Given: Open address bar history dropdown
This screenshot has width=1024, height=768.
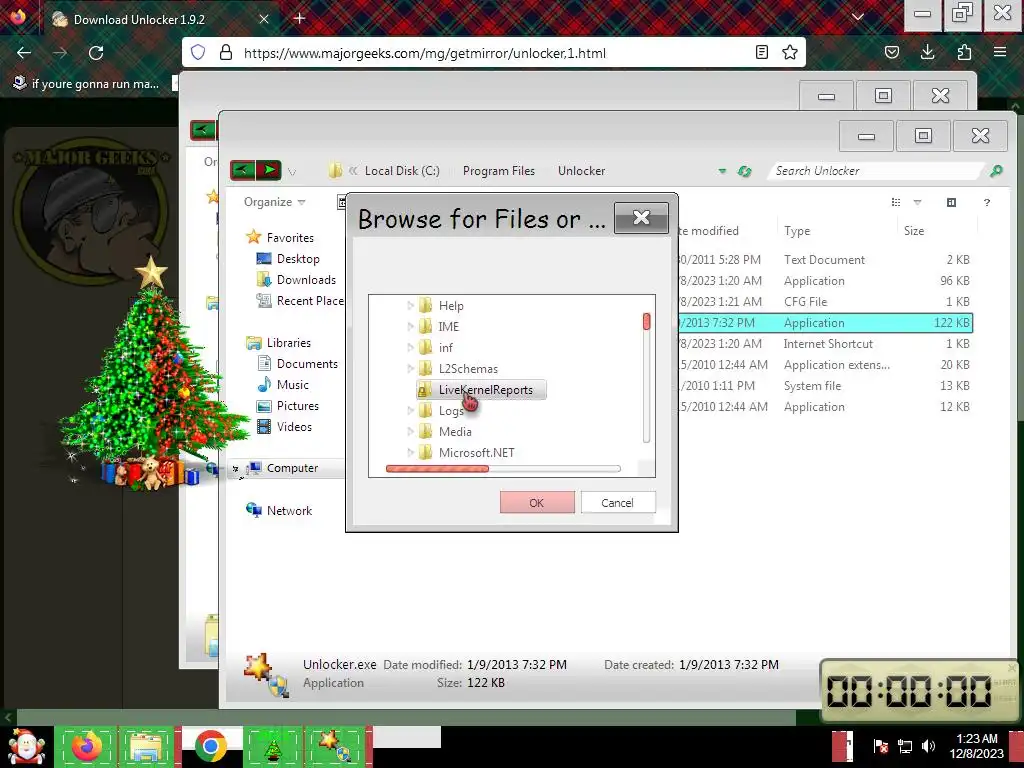Looking at the screenshot, I should click(x=722, y=171).
